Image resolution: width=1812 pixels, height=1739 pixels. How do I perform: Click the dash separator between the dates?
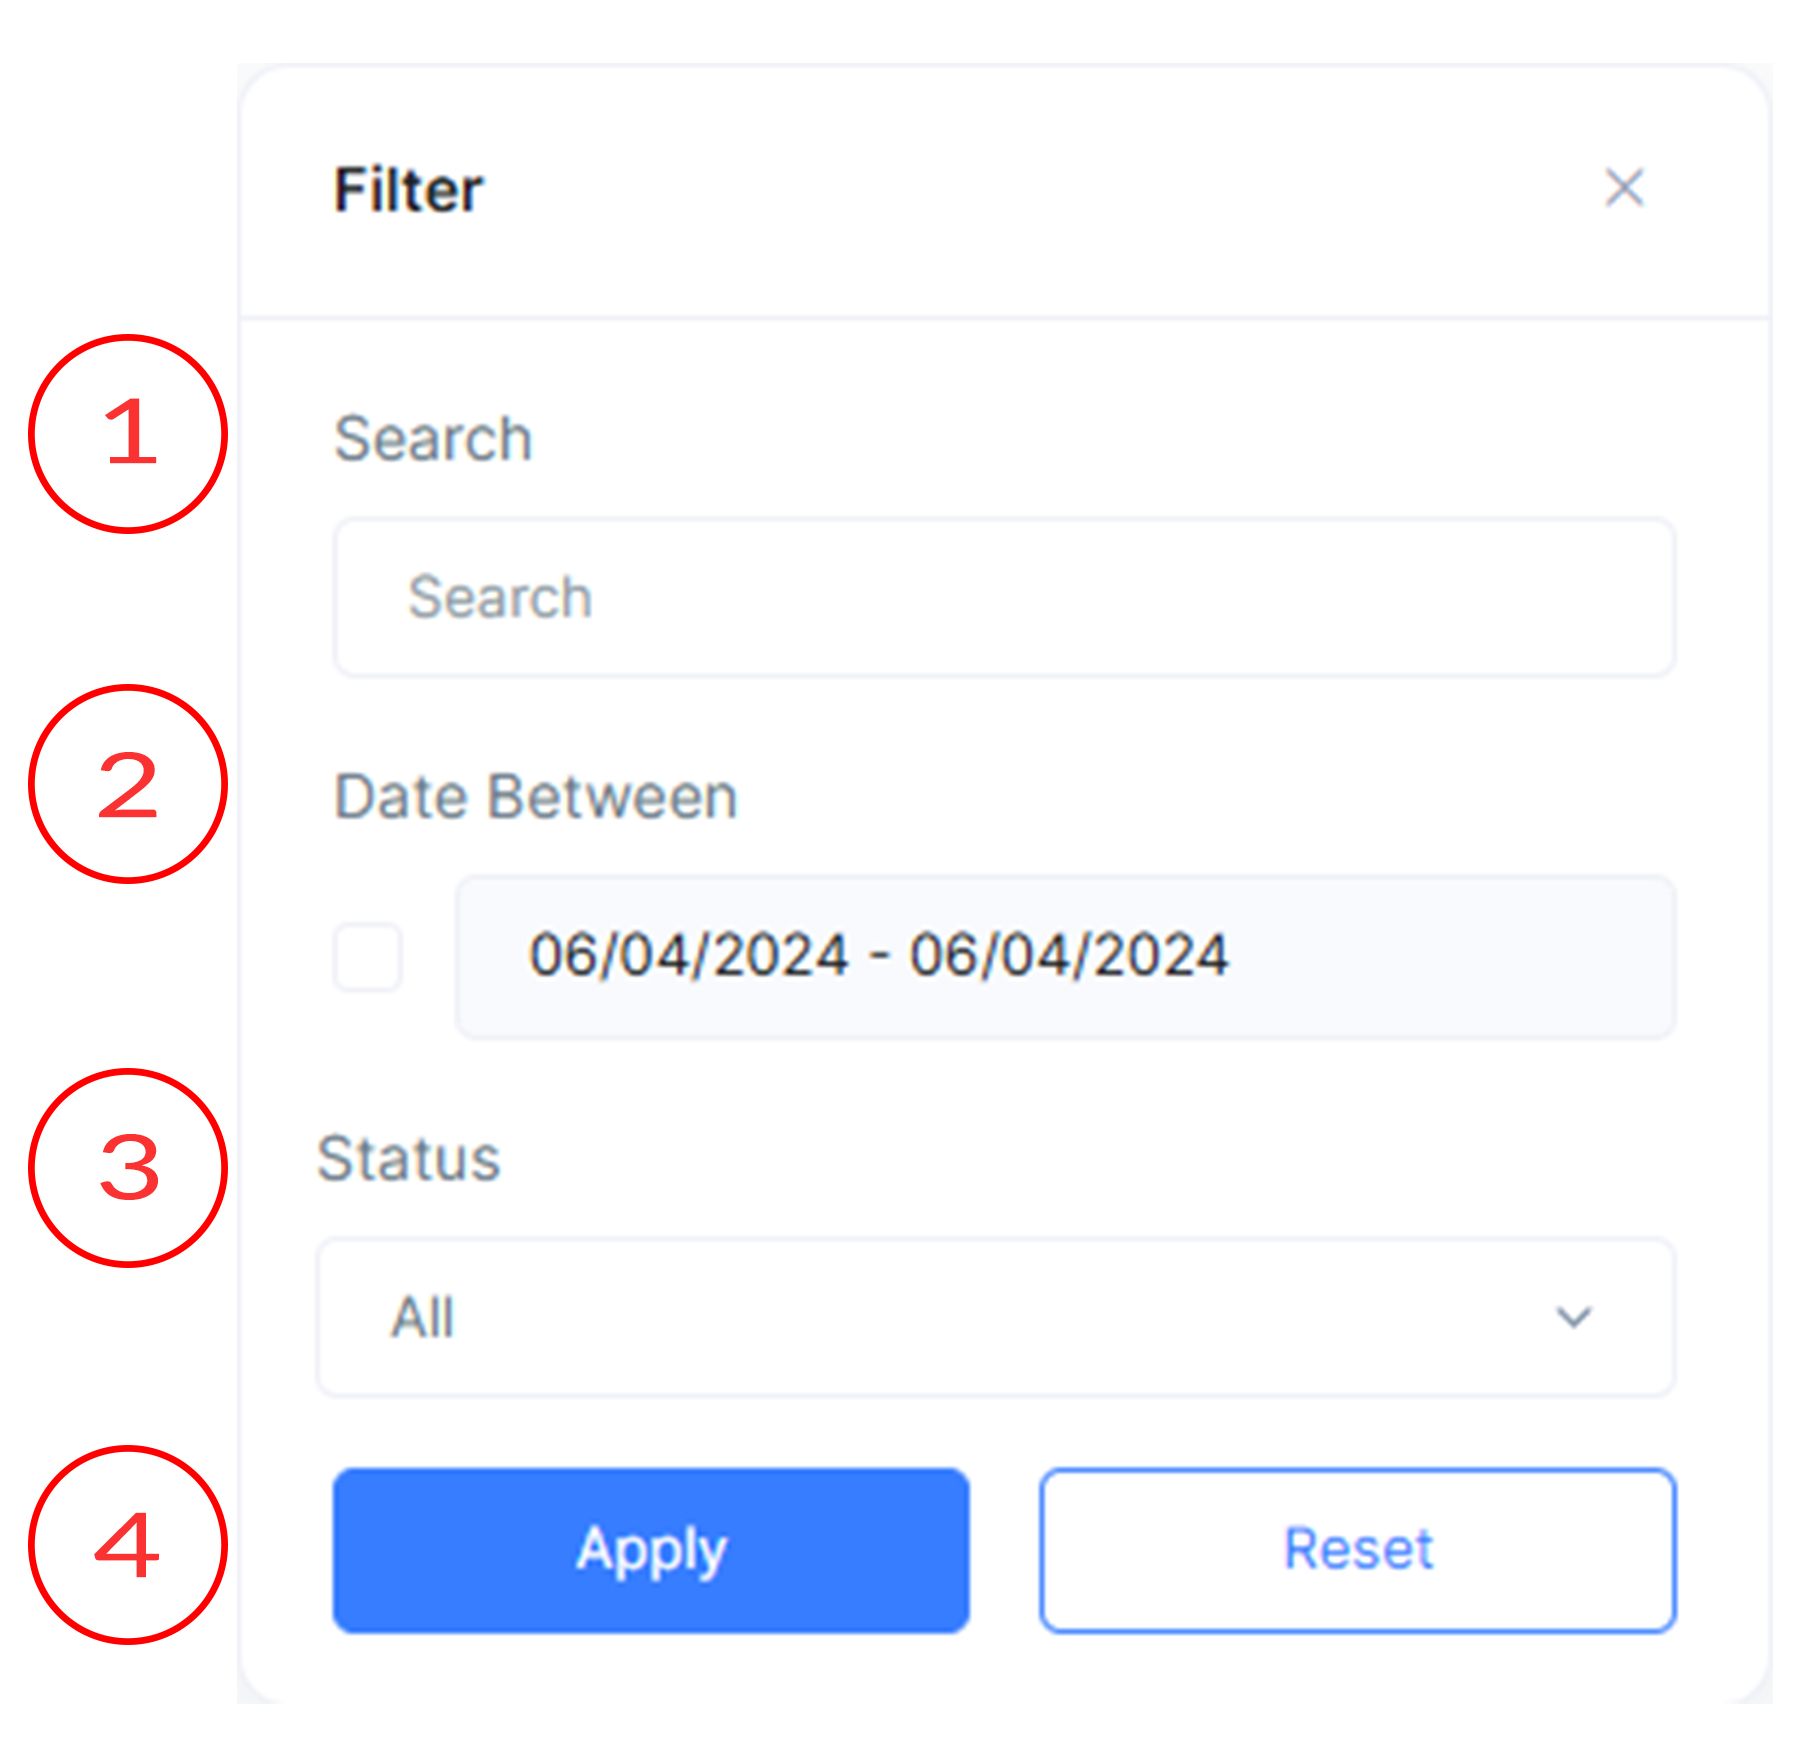tap(879, 955)
